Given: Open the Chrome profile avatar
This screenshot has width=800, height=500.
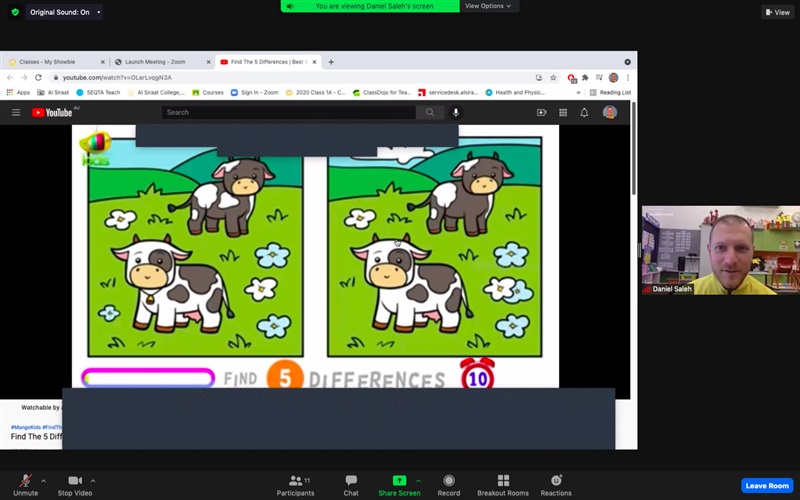Looking at the screenshot, I should (614, 78).
